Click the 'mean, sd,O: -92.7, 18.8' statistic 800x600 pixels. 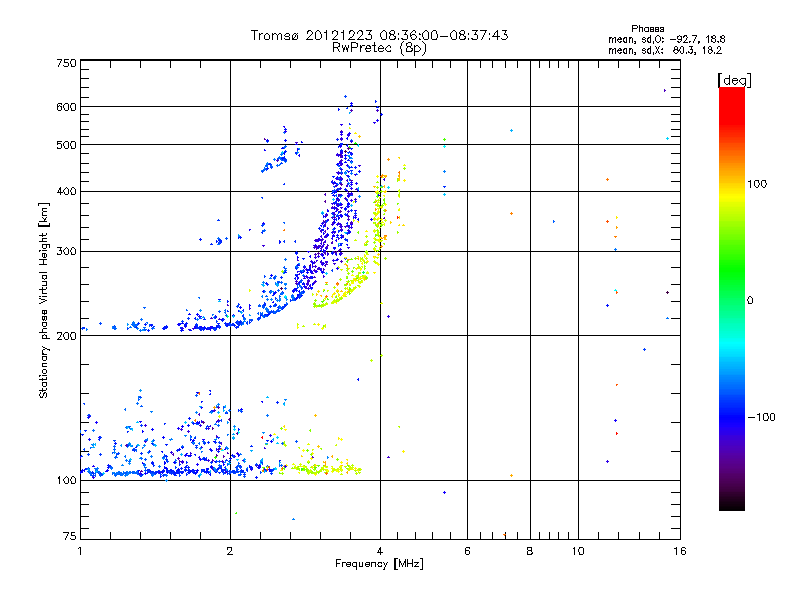click(666, 39)
